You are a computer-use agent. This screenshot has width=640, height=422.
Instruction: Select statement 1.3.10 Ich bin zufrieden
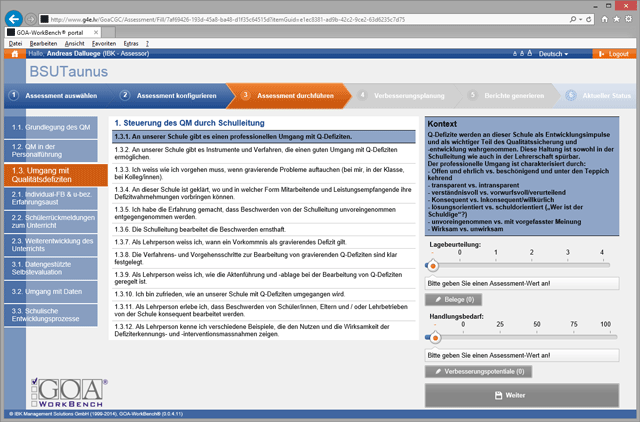264,294
